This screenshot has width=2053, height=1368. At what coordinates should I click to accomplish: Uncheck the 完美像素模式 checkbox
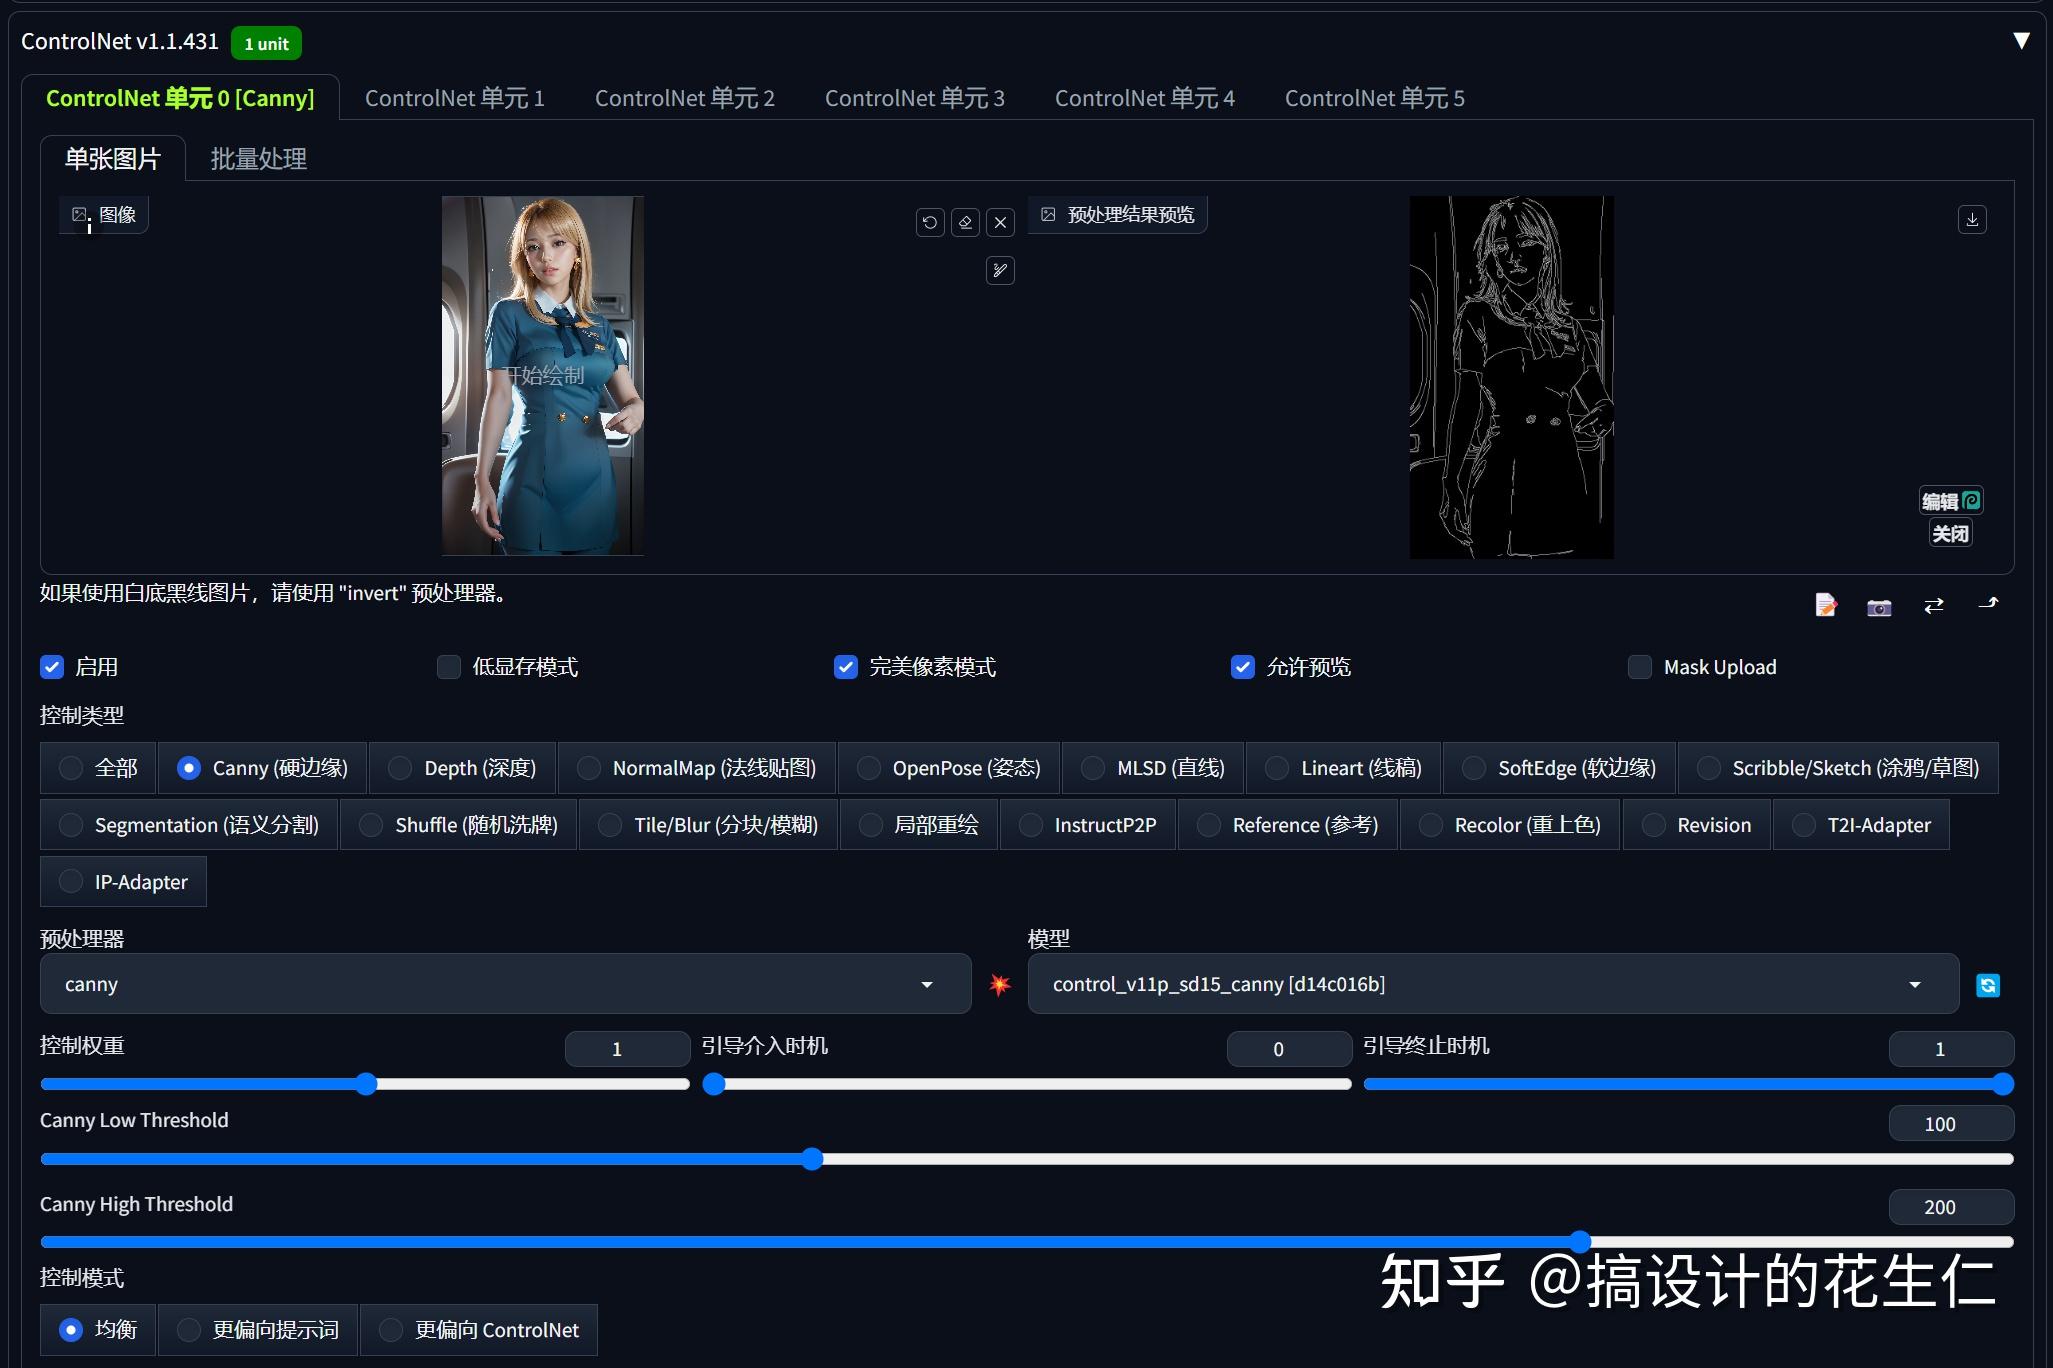click(x=846, y=667)
